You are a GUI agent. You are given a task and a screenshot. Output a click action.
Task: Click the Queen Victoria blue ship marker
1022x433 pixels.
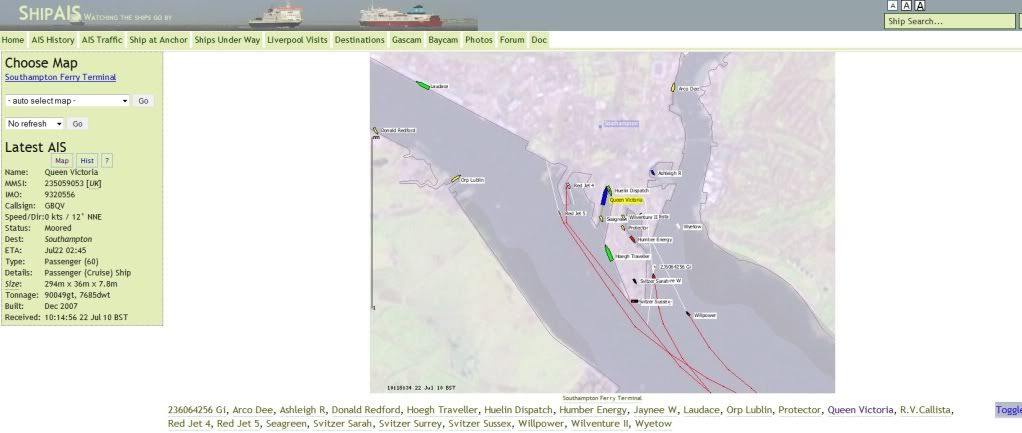click(x=604, y=196)
